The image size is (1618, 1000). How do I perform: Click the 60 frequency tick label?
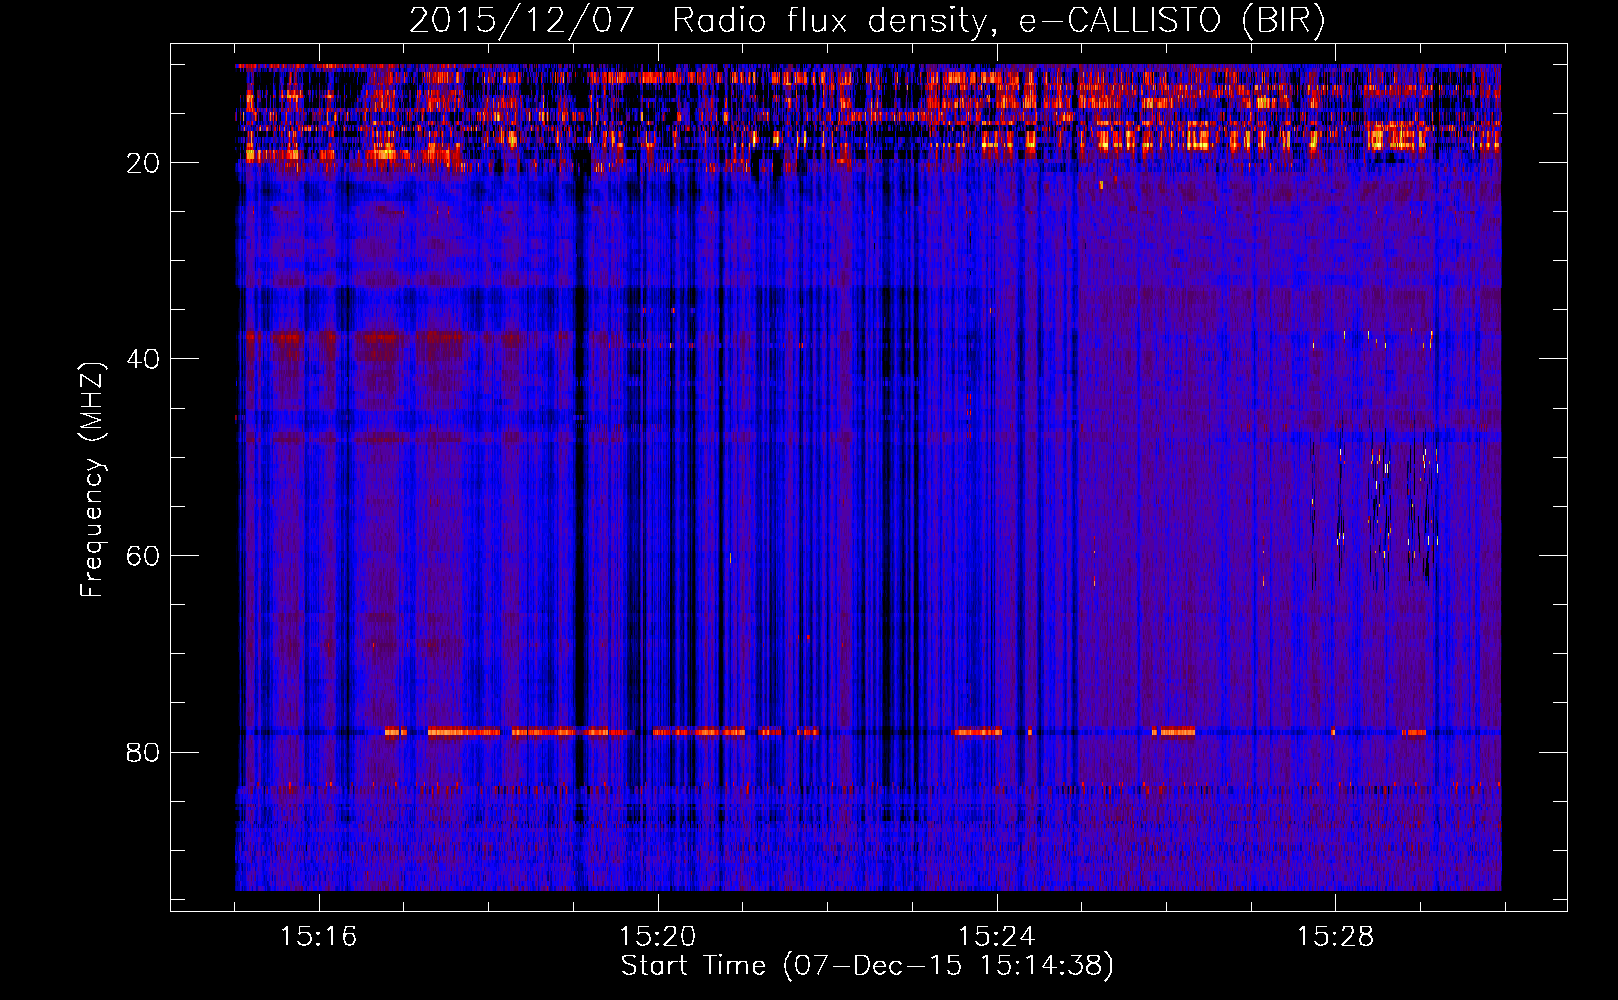(143, 557)
